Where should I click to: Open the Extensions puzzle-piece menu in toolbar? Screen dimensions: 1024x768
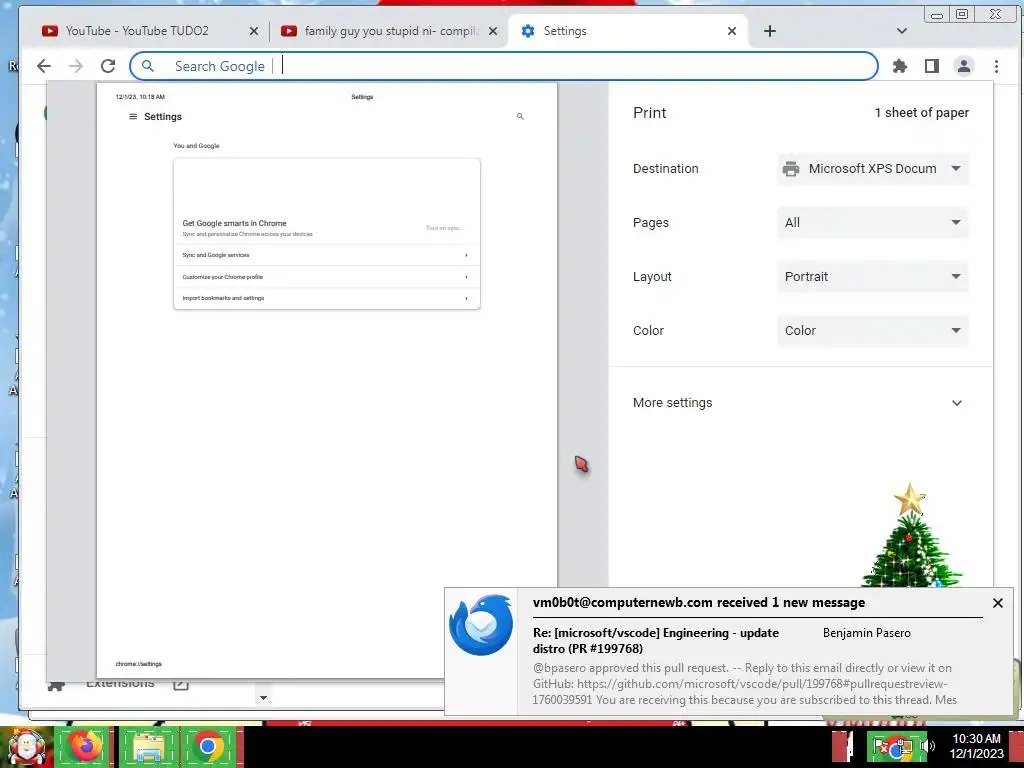[x=900, y=66]
